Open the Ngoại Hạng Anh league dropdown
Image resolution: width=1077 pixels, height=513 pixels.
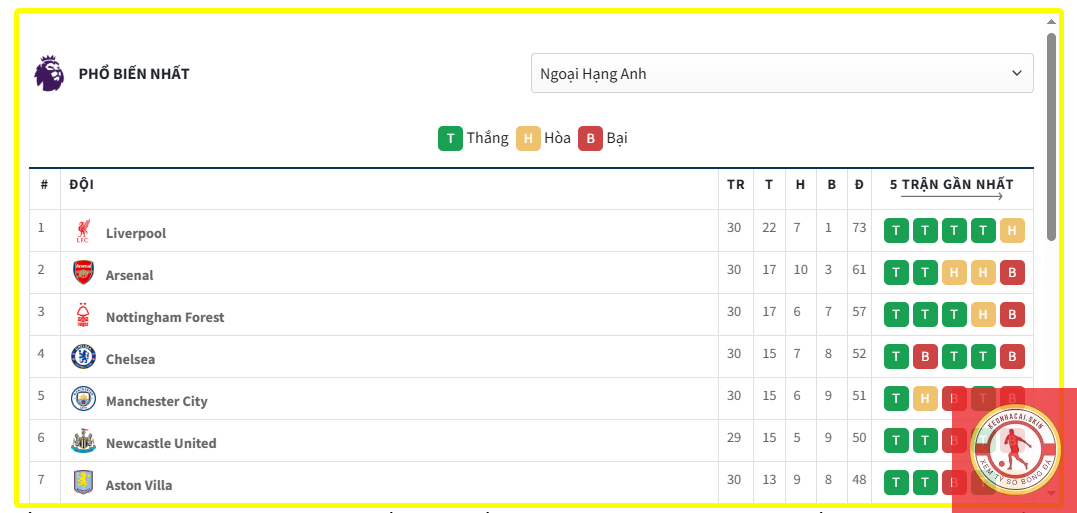781,73
